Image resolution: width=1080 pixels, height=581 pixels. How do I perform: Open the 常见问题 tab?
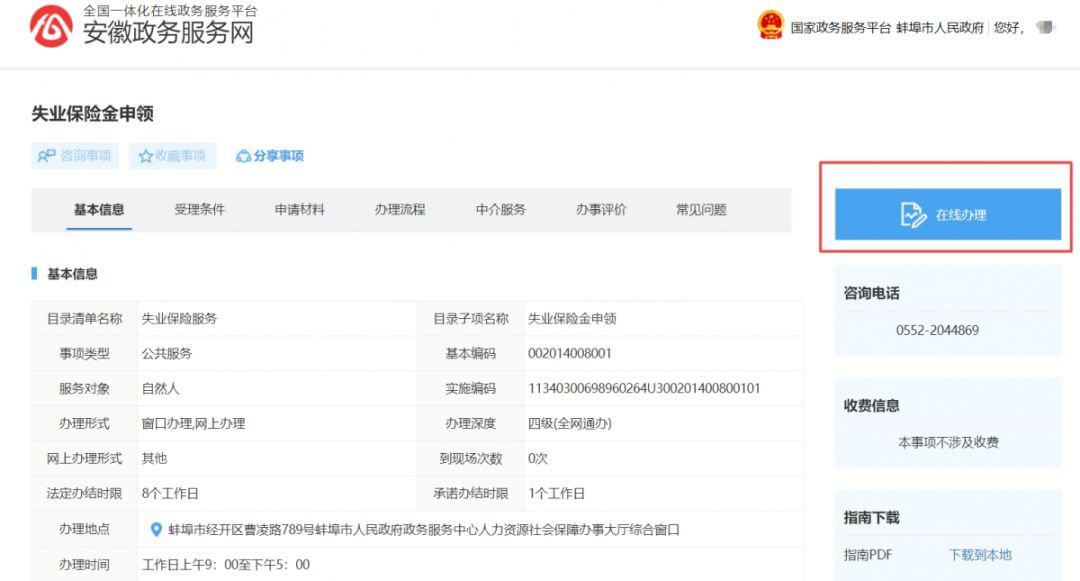tap(701, 210)
